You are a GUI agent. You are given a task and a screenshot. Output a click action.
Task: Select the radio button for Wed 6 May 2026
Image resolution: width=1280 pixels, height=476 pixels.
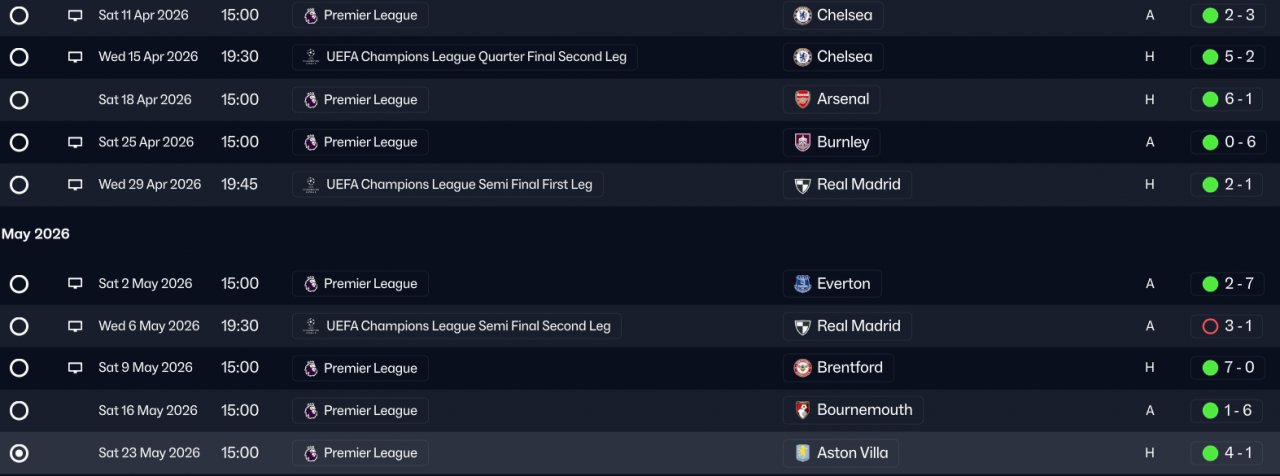[19, 326]
